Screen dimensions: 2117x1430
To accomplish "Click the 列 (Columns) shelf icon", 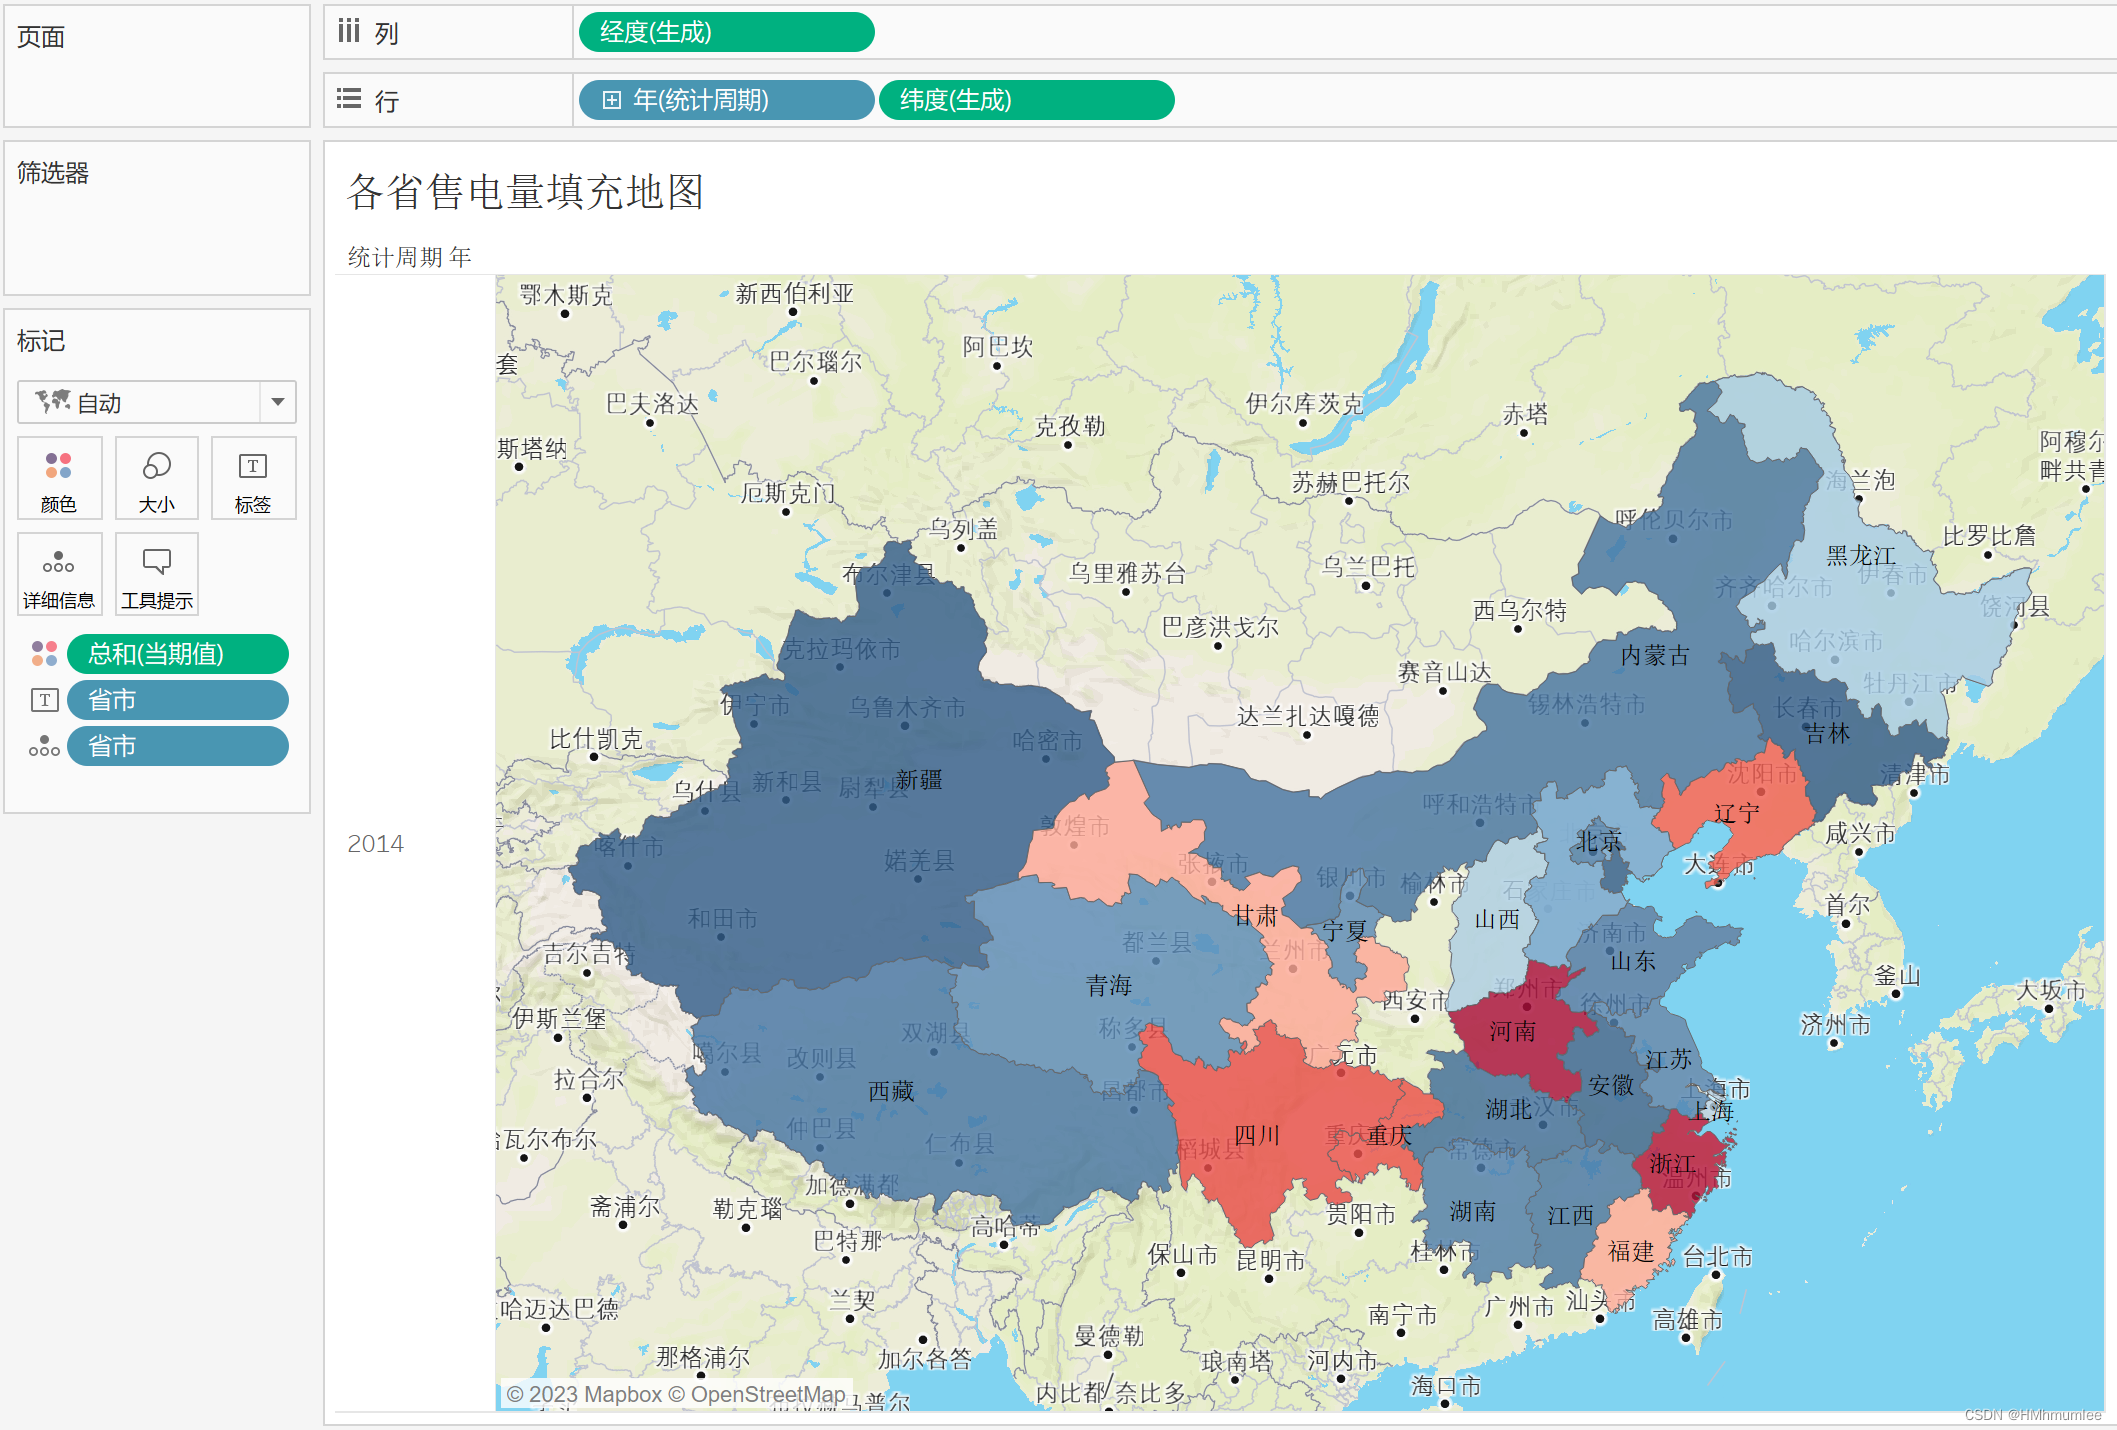I will [349, 31].
